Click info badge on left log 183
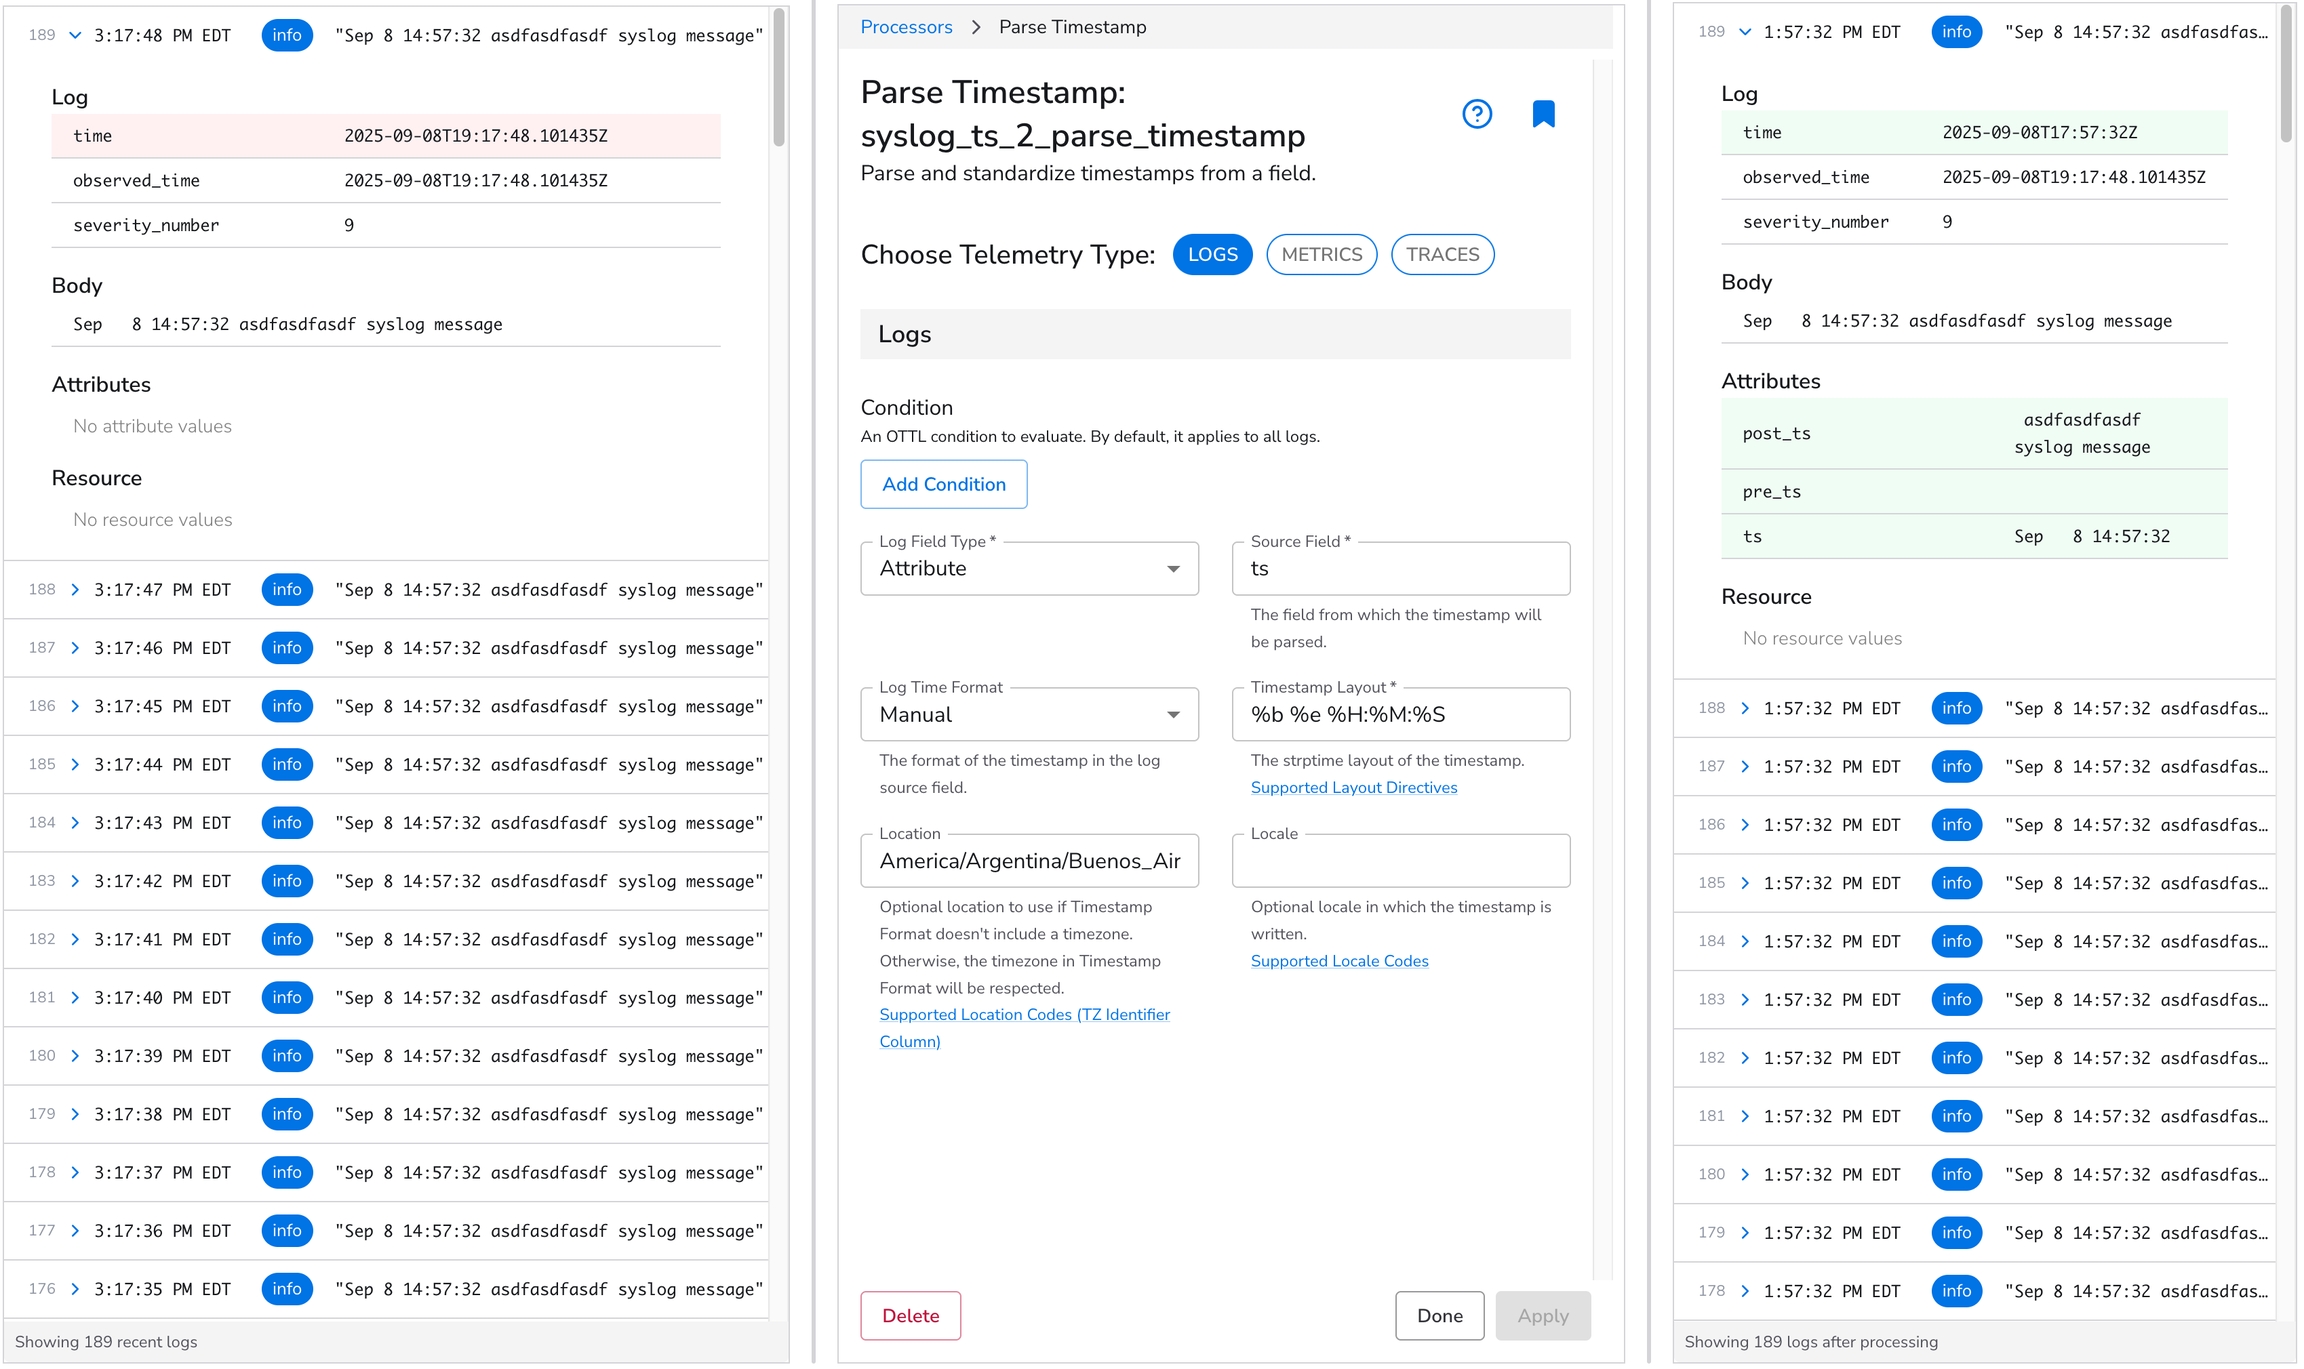This screenshot has height=1369, width=2304. [x=286, y=881]
